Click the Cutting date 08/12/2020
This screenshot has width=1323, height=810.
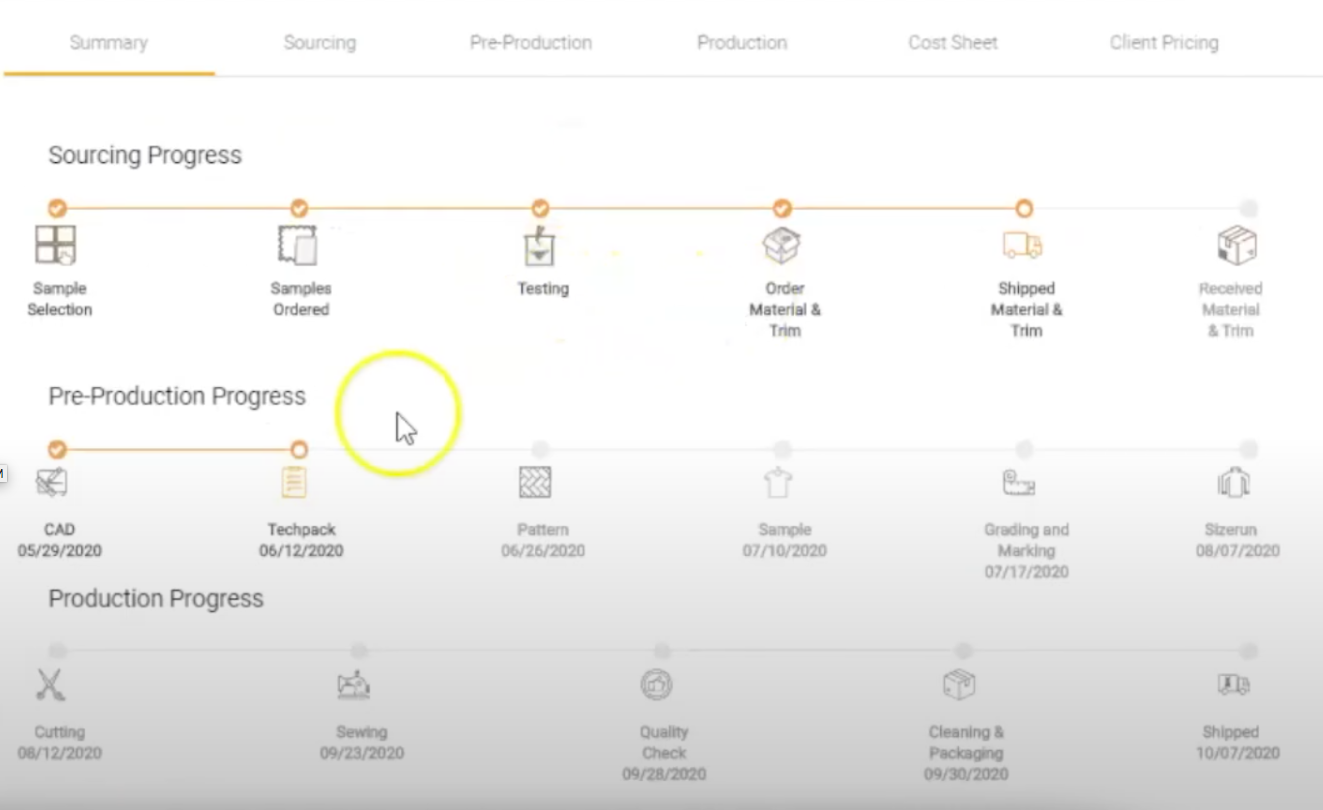[x=59, y=753]
